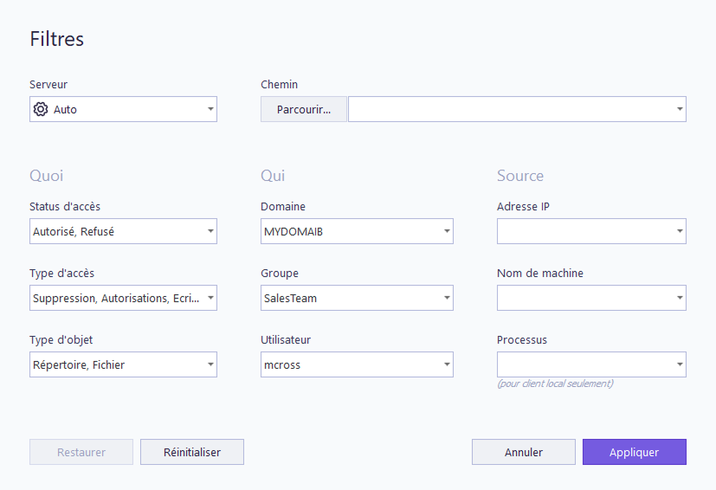
Task: Click the Parcourir... browse button
Action: pos(304,109)
